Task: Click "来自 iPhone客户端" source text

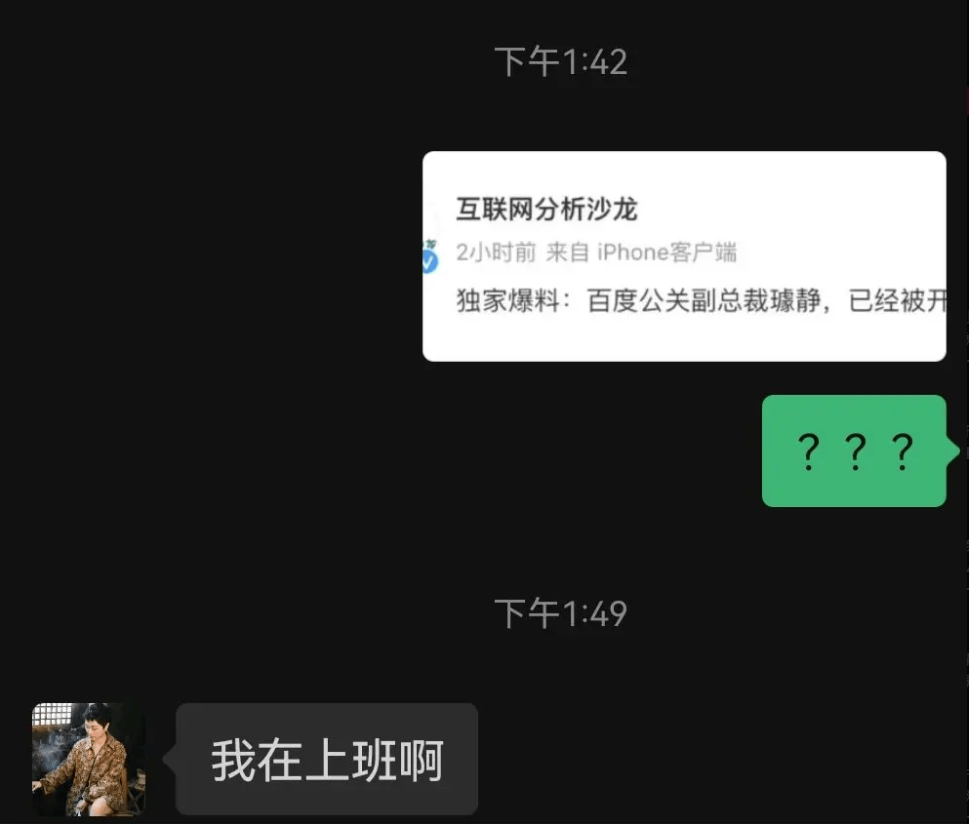Action: (641, 252)
